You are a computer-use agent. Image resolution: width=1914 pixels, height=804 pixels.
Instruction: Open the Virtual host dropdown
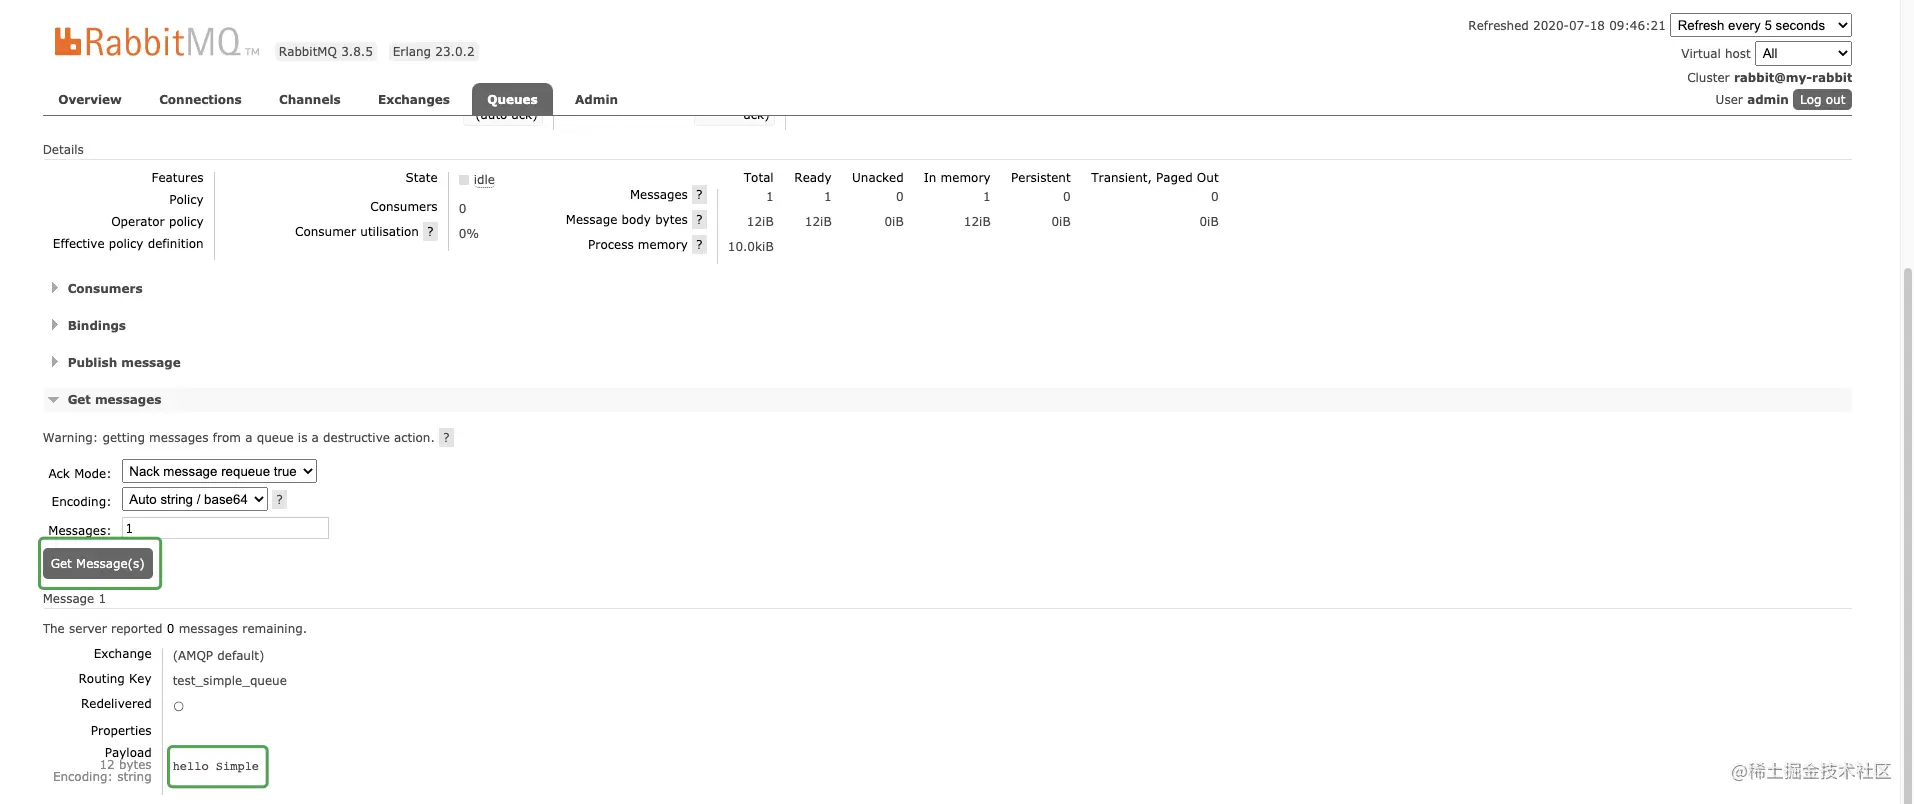(x=1803, y=53)
